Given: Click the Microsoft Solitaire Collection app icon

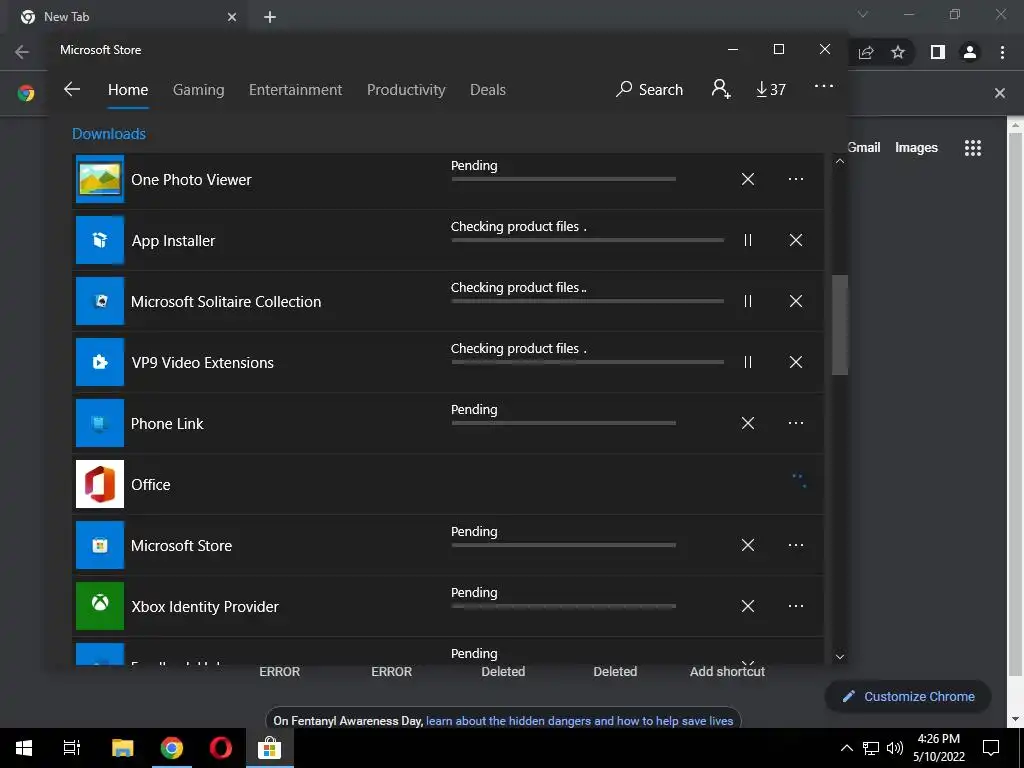Looking at the screenshot, I should [100, 301].
